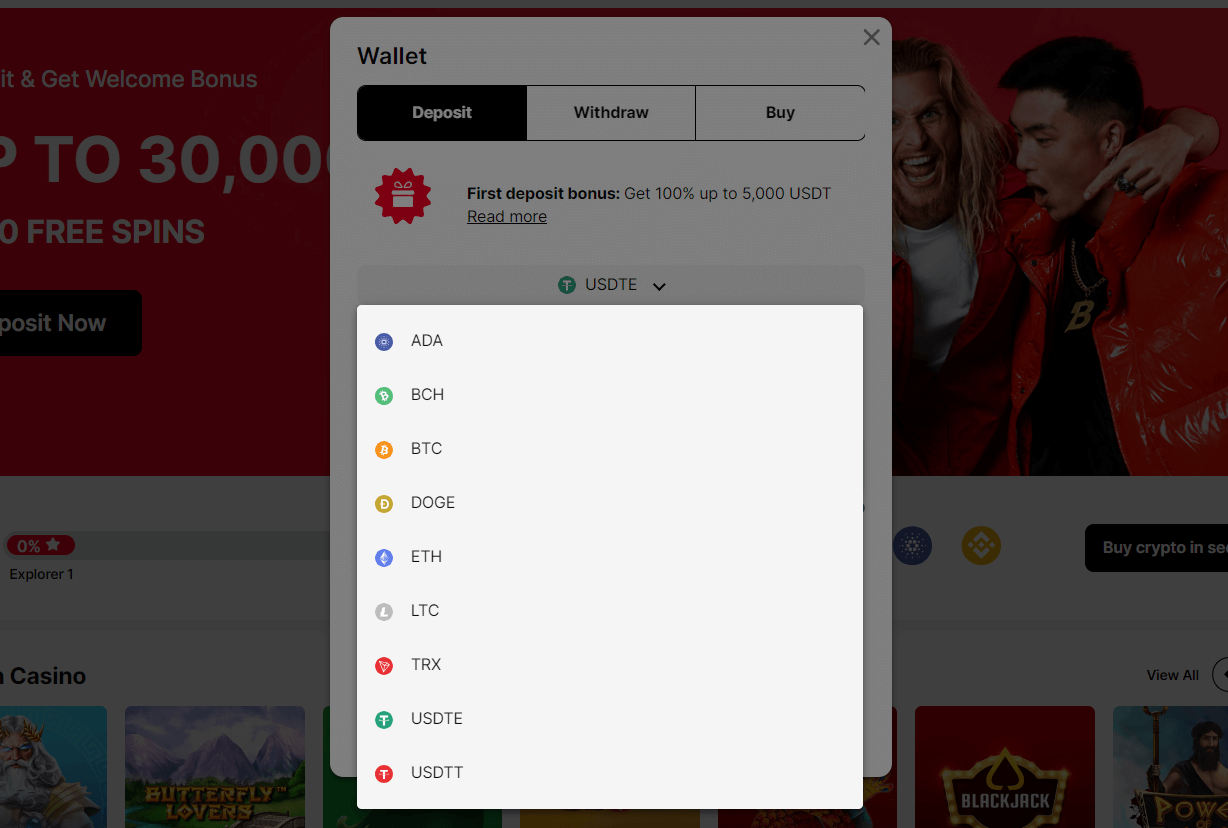
Task: Select the red USDTT coin icon
Action: click(x=384, y=774)
